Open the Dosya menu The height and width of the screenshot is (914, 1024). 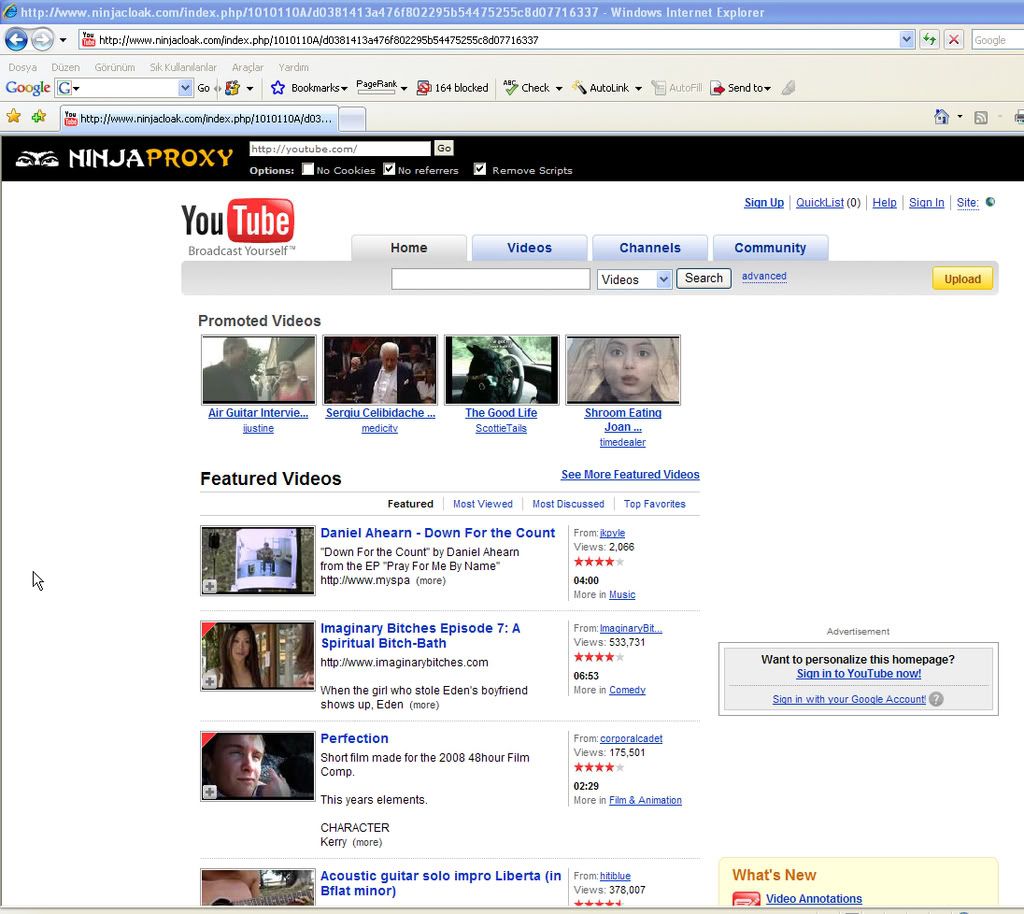click(x=22, y=67)
